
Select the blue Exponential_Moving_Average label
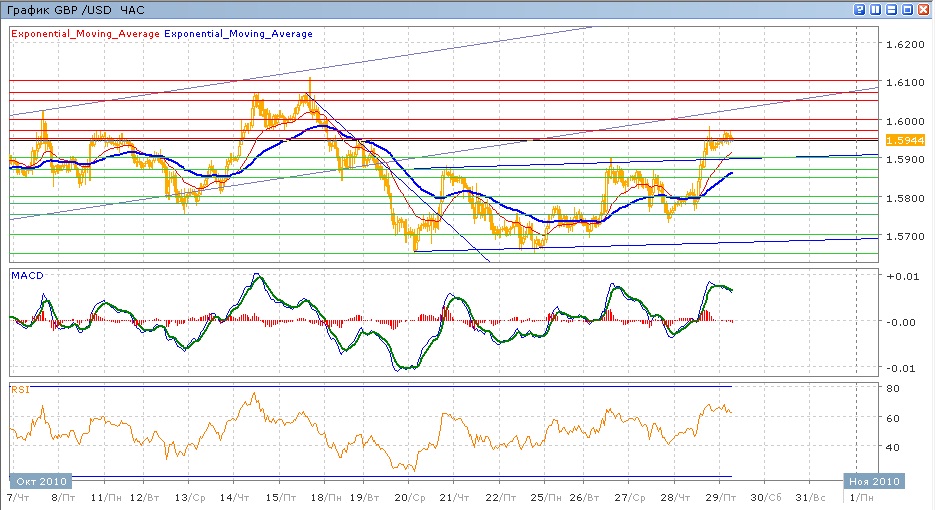click(x=238, y=33)
